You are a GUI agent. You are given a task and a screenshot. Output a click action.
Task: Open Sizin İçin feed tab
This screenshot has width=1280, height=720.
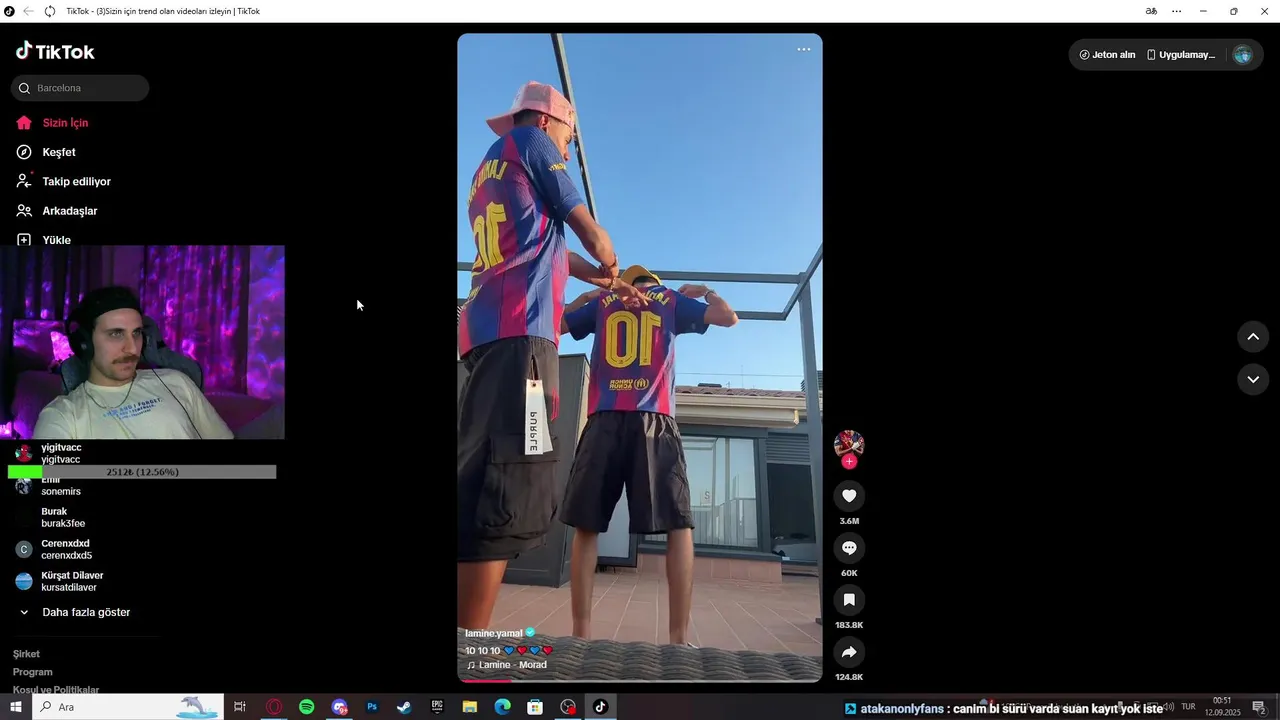coord(65,123)
